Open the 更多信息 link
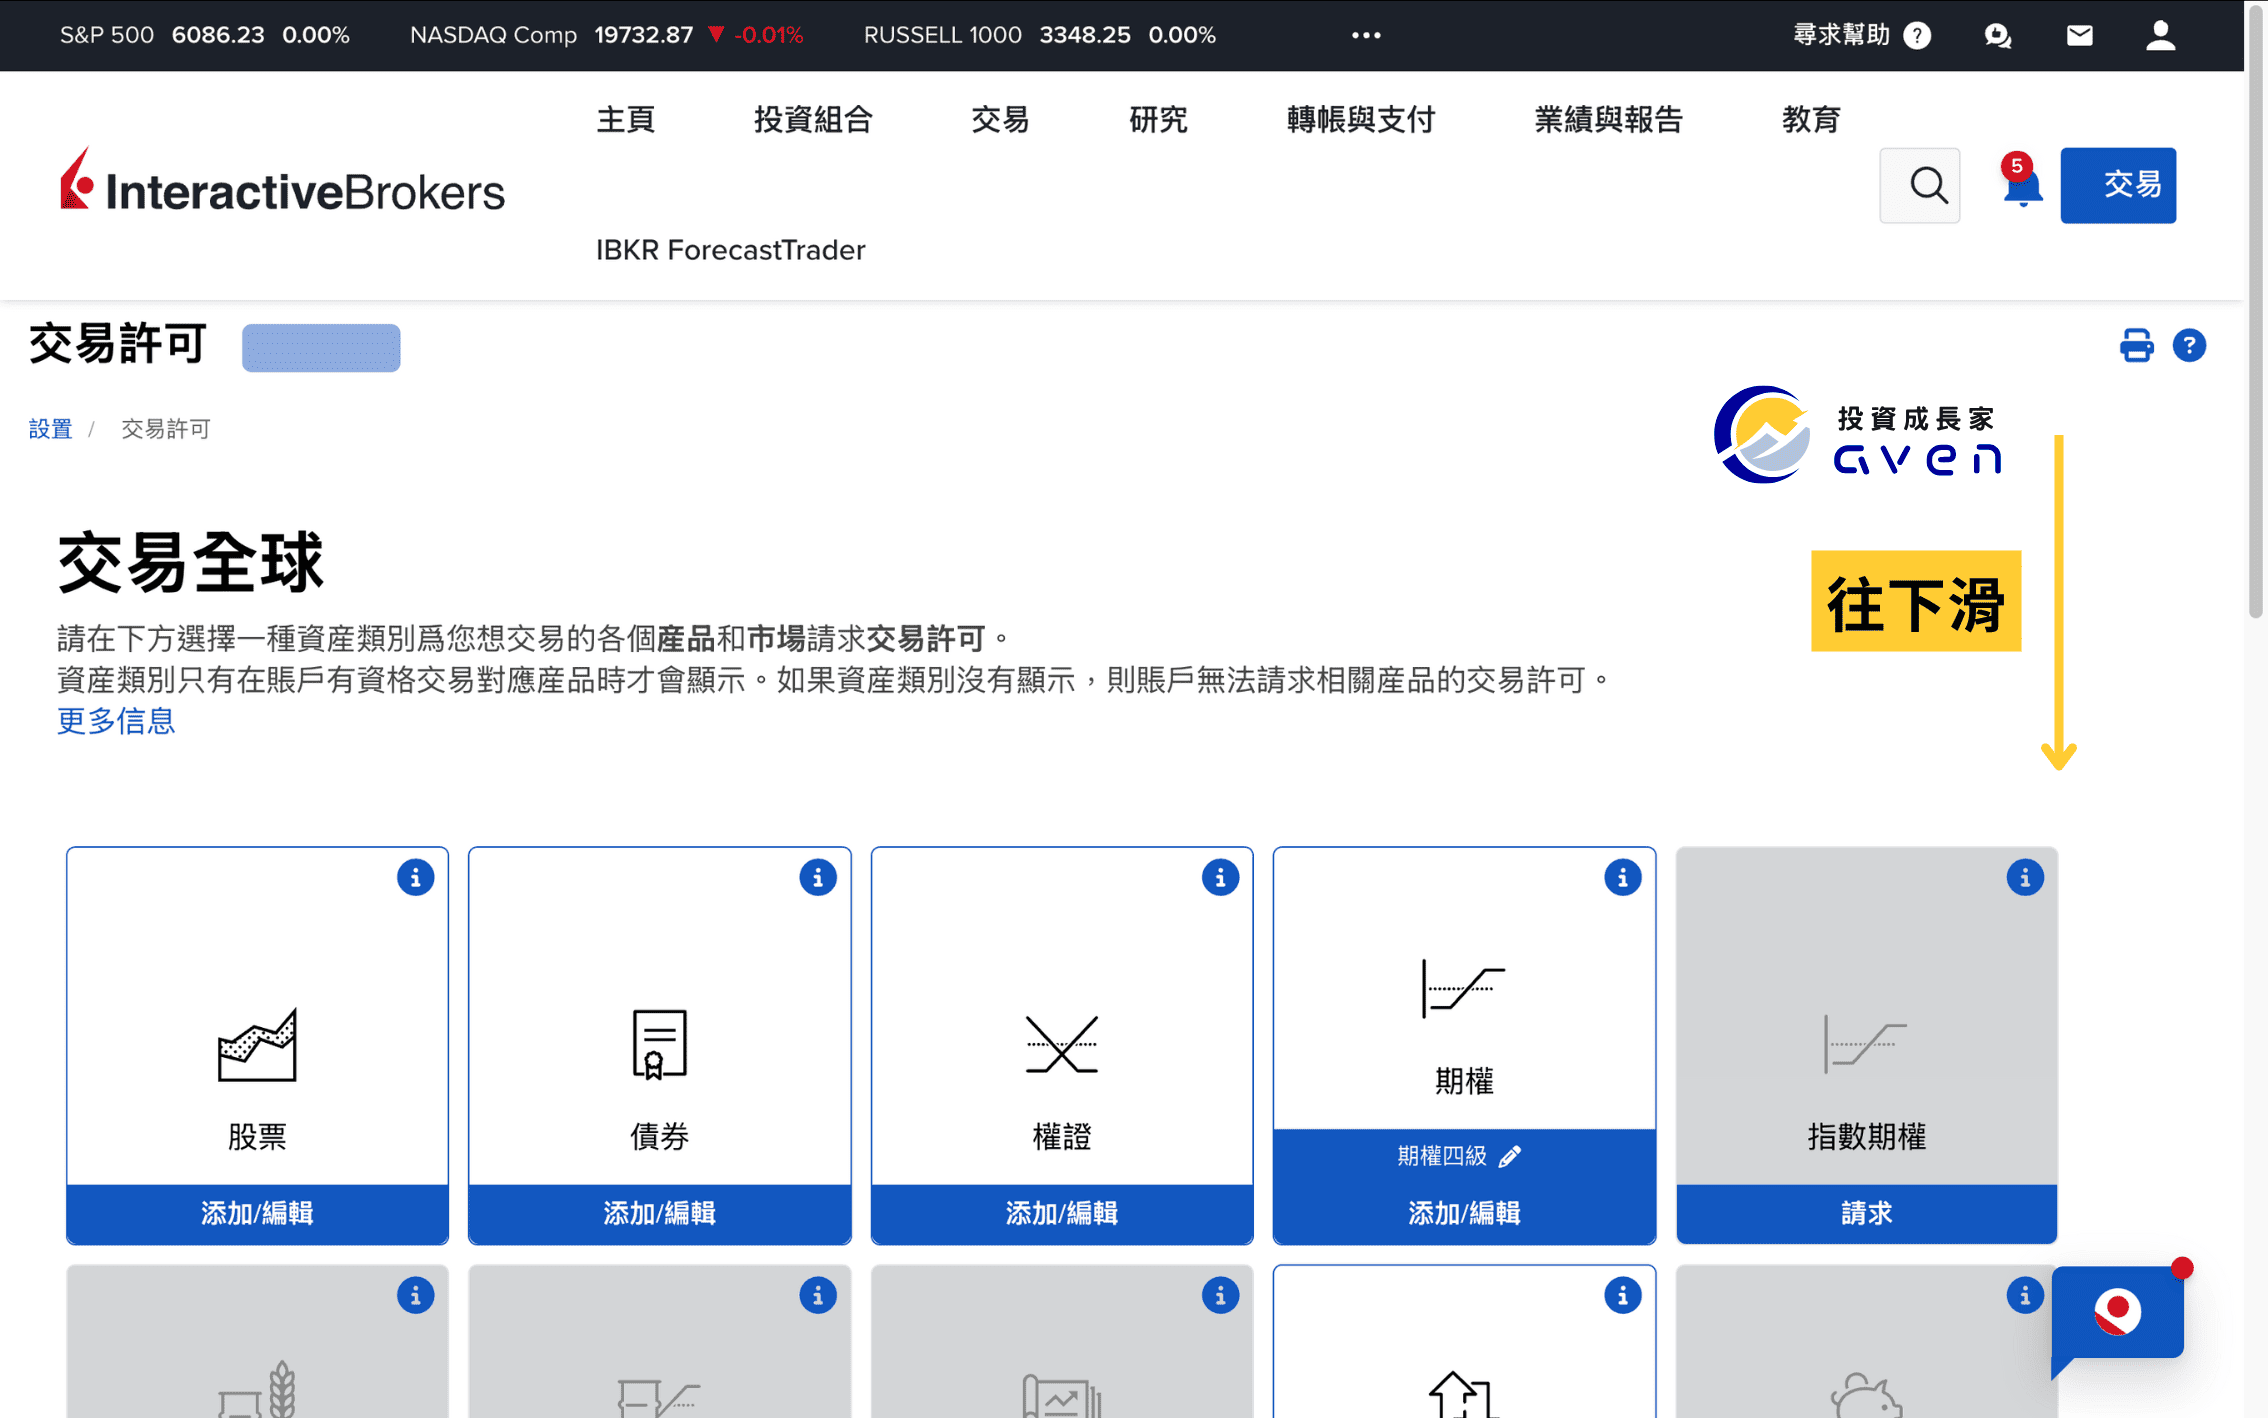Screen dimensions: 2268x1418 click(x=116, y=721)
